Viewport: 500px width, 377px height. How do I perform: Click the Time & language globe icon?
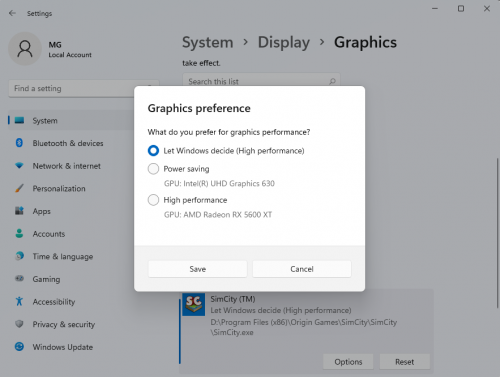(19, 256)
